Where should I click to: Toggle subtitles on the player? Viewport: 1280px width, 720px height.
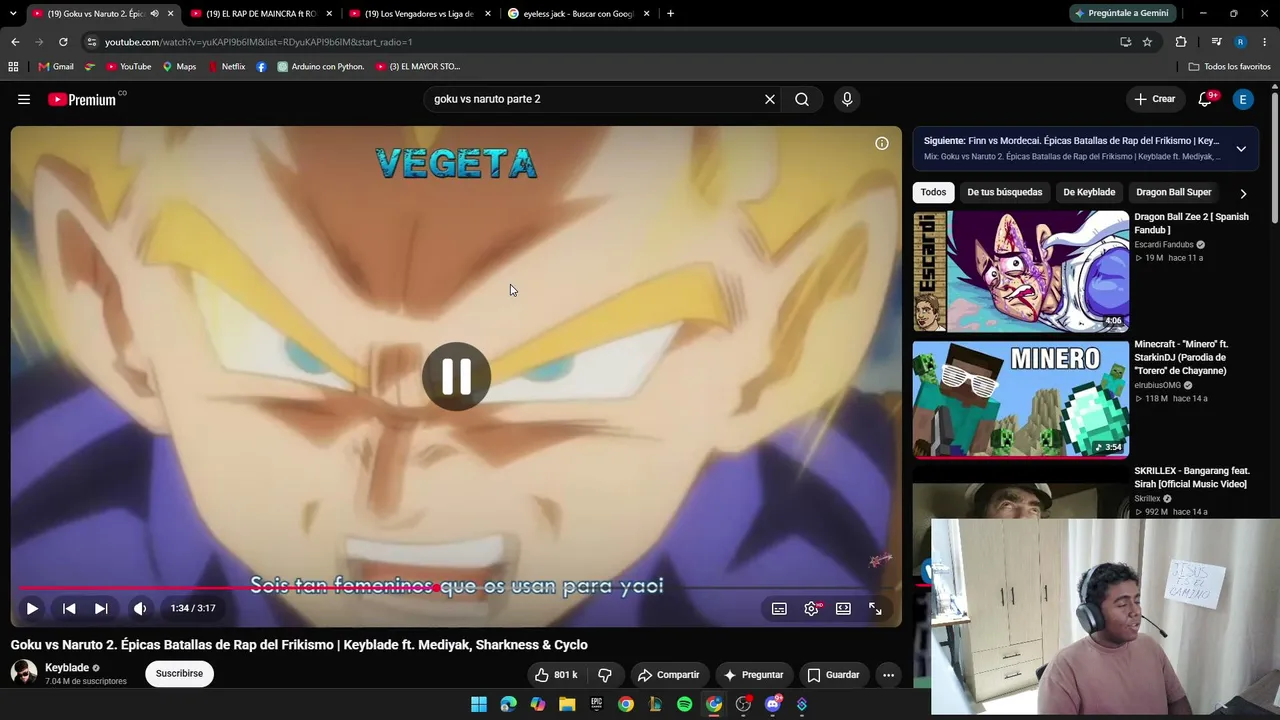[x=779, y=608]
